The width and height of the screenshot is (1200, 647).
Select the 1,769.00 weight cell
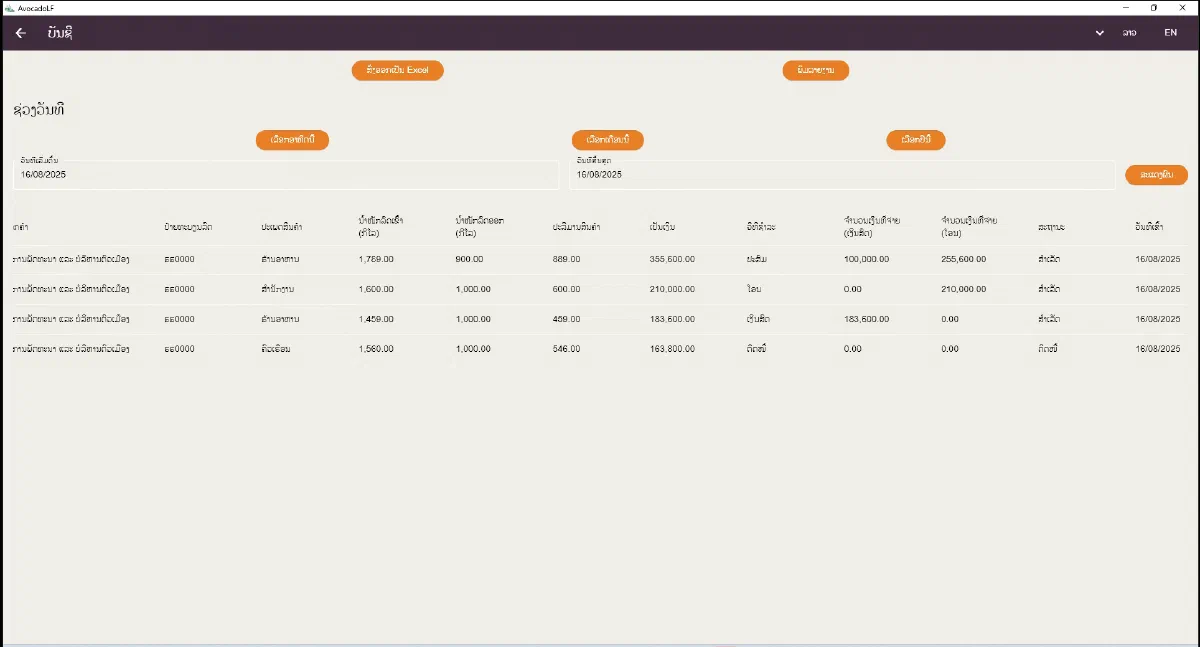point(376,259)
